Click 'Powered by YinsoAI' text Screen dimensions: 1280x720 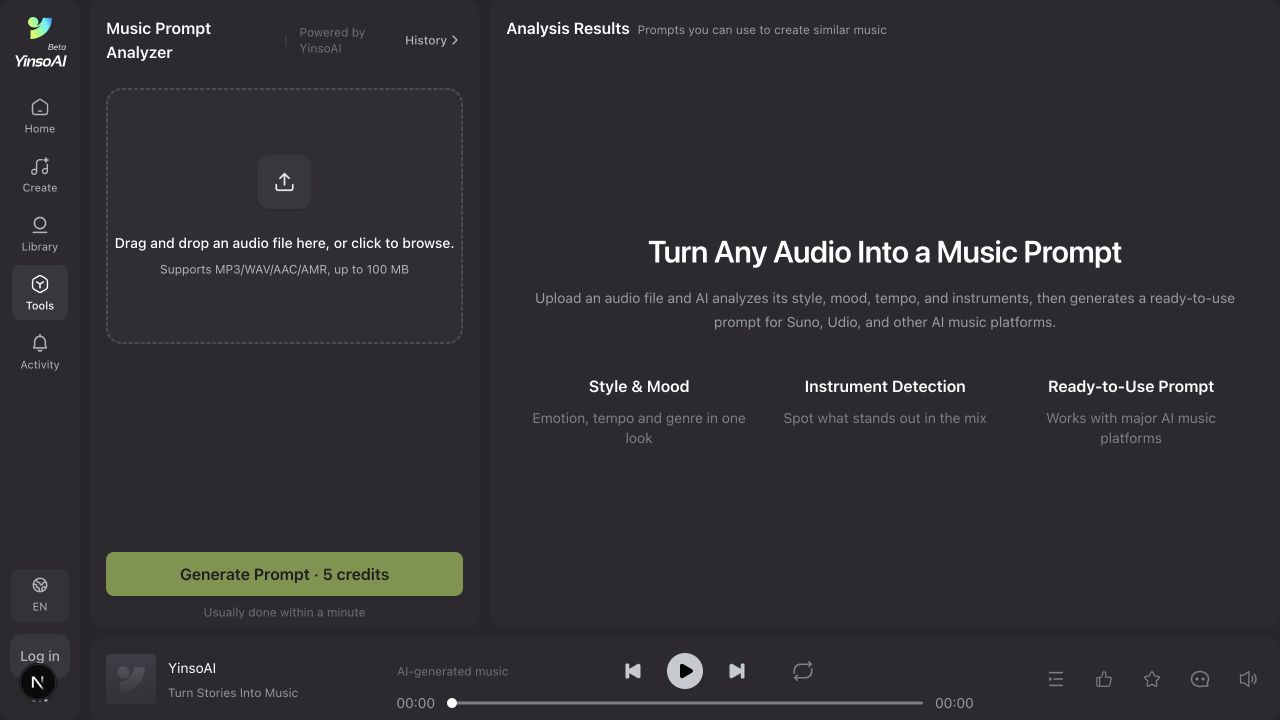pos(332,40)
